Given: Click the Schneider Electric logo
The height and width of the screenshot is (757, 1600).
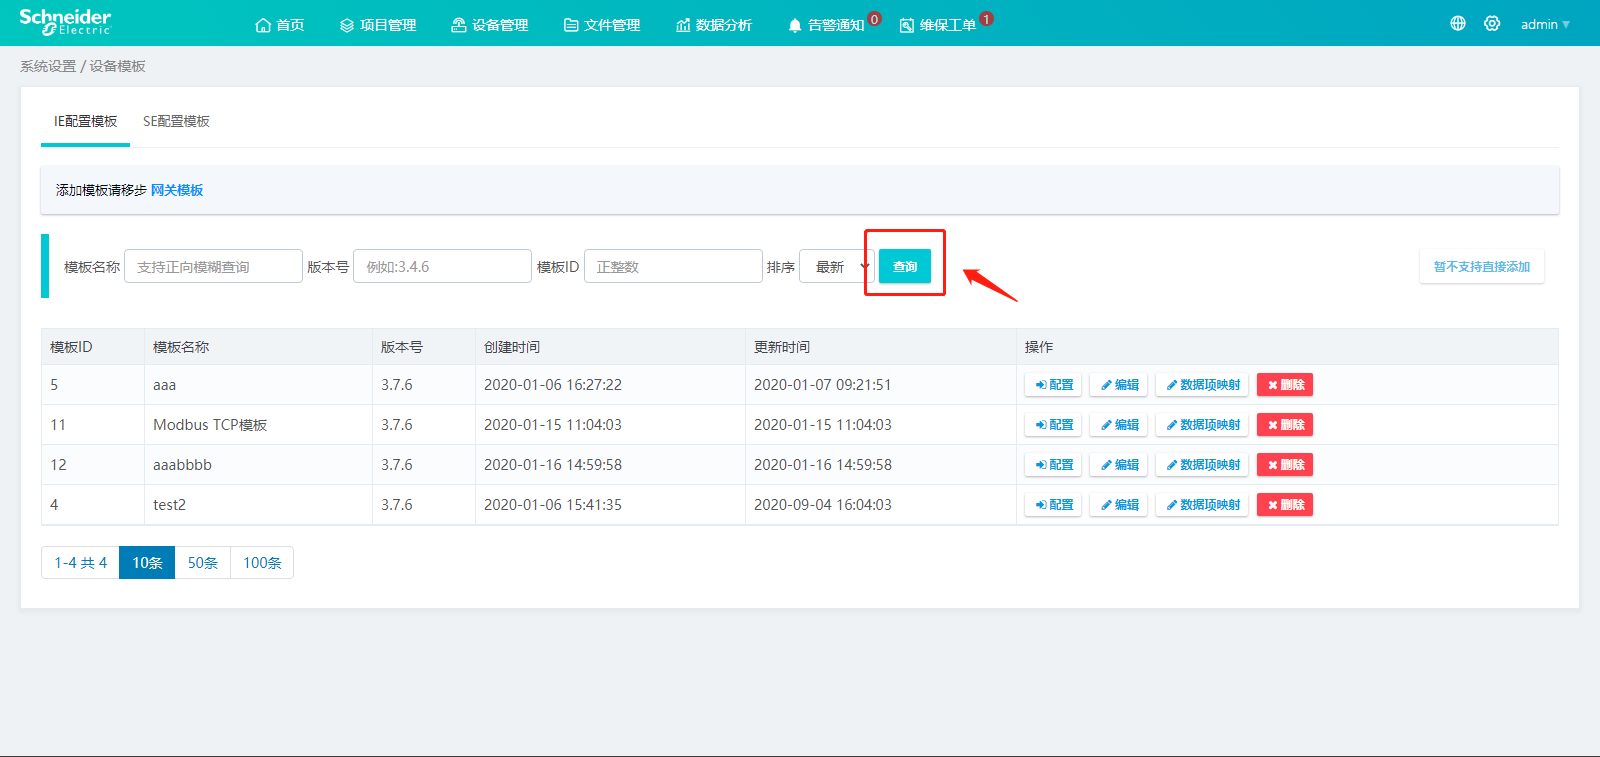Looking at the screenshot, I should 65,22.
